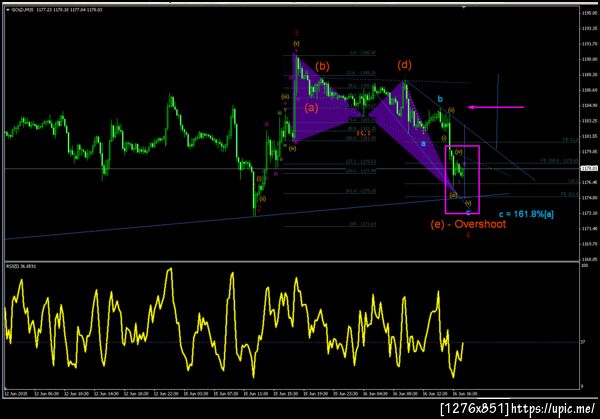600x419 pixels.
Task: Select the pink "(a)" wave label
Action: click(311, 108)
